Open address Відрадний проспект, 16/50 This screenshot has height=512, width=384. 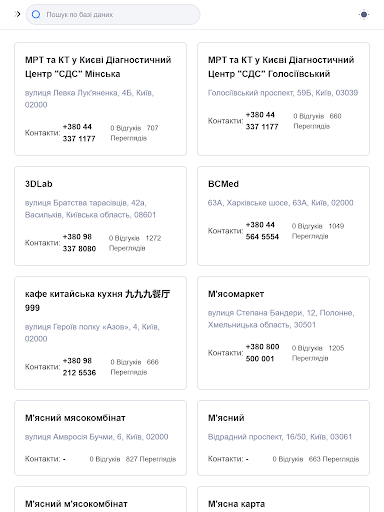coord(280,437)
